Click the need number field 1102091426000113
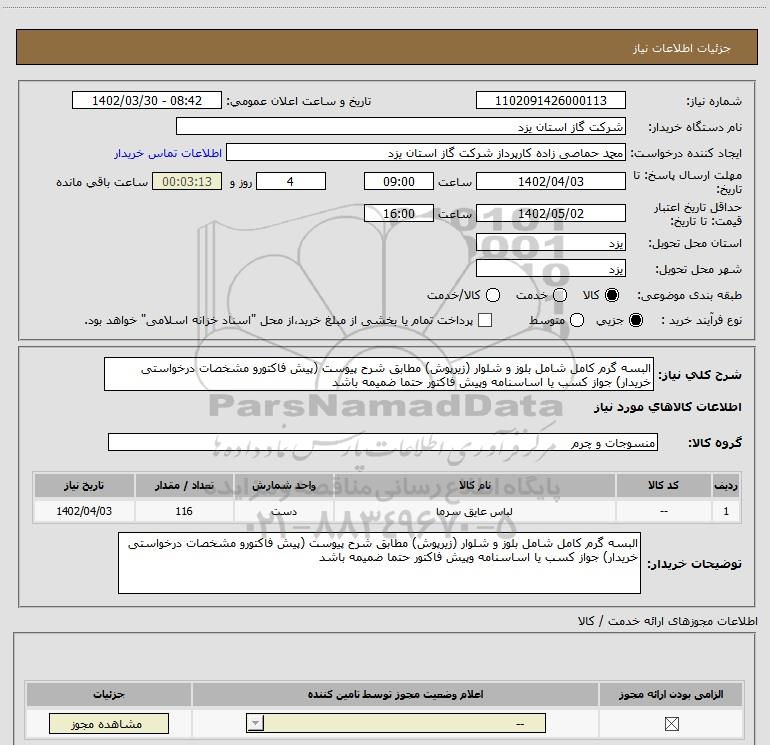 [x=550, y=100]
